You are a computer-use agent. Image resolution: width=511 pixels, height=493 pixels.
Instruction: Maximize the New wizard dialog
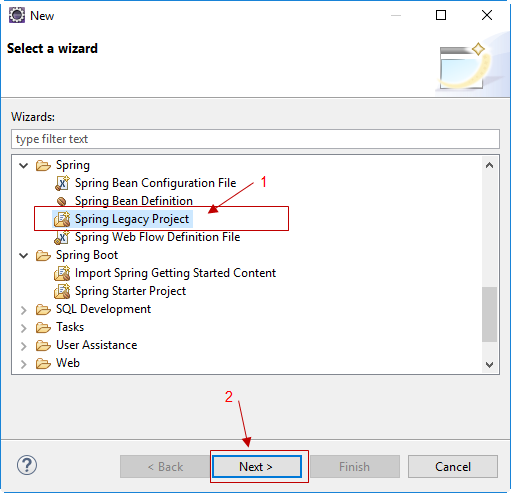click(x=441, y=15)
